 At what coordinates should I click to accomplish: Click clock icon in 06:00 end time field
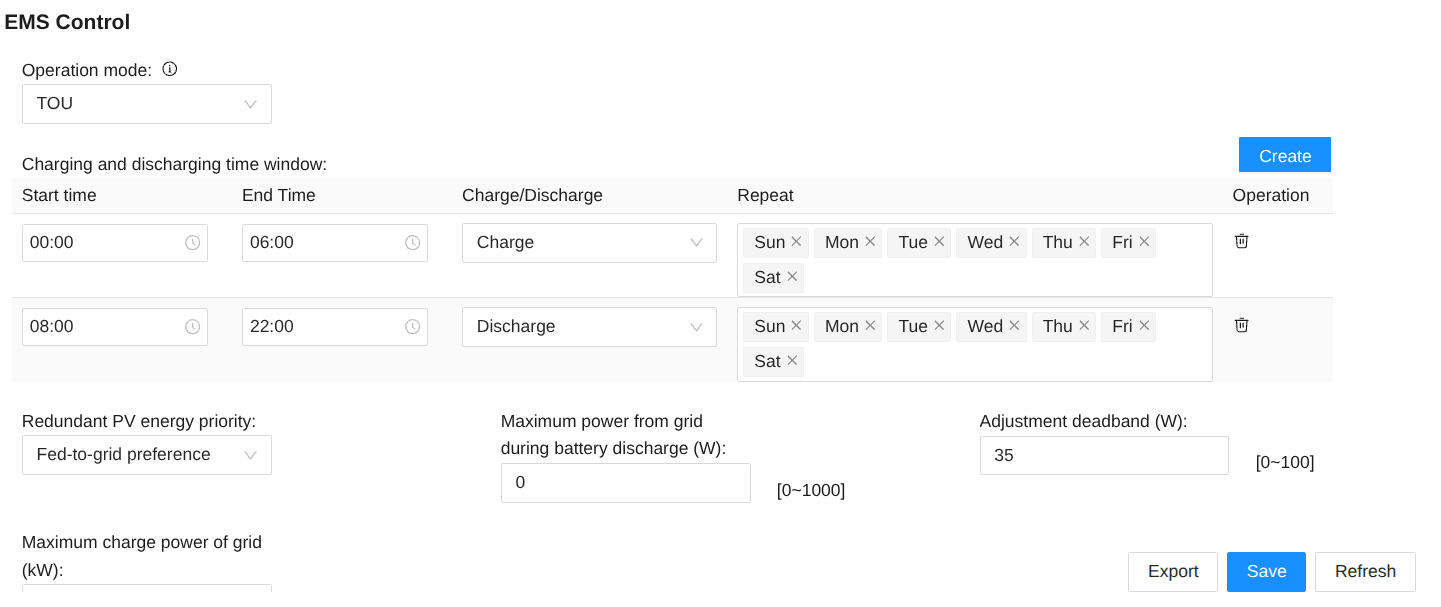tap(412, 243)
